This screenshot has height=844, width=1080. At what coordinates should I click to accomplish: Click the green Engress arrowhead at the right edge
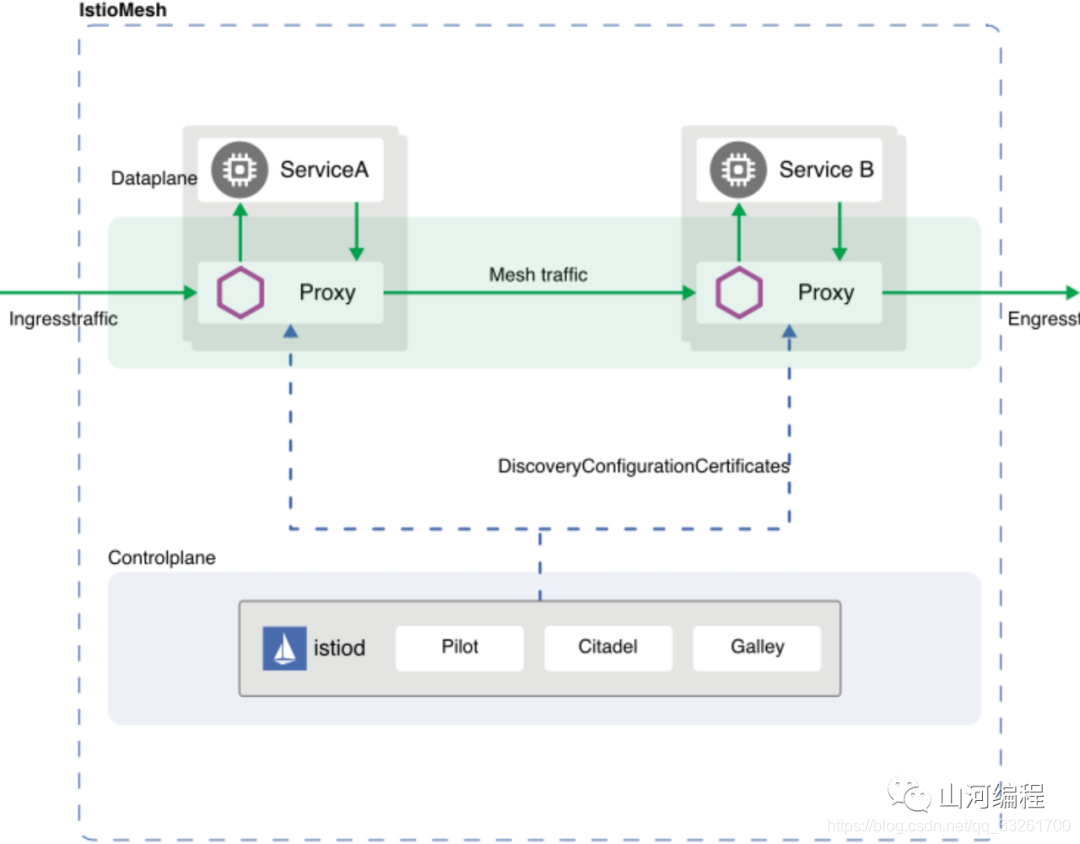coord(1072,293)
